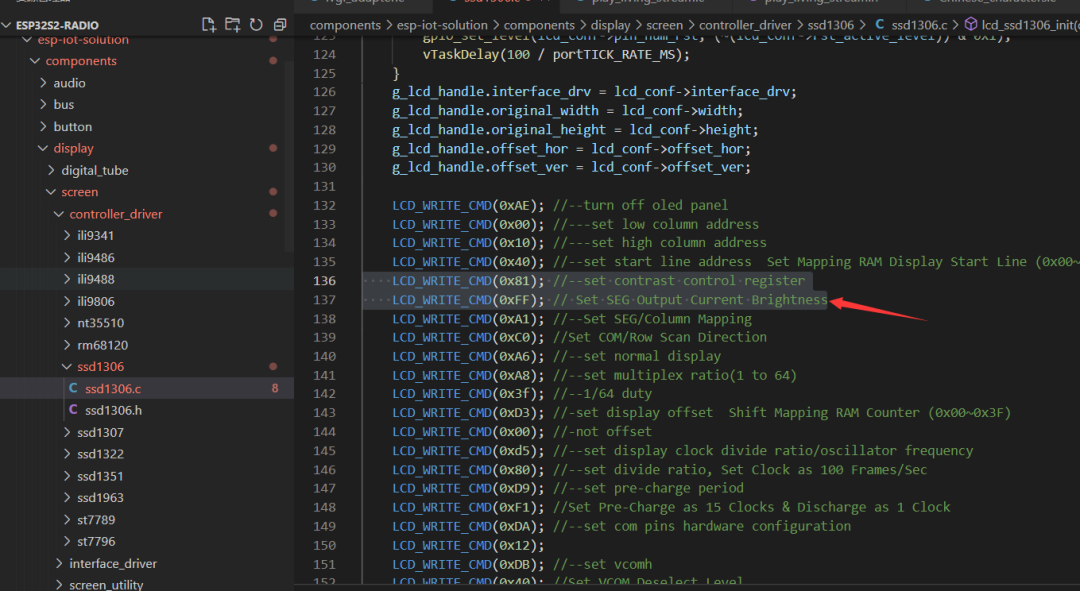Click the New File icon in explorer header
This screenshot has width=1080, height=591.
[x=208, y=25]
